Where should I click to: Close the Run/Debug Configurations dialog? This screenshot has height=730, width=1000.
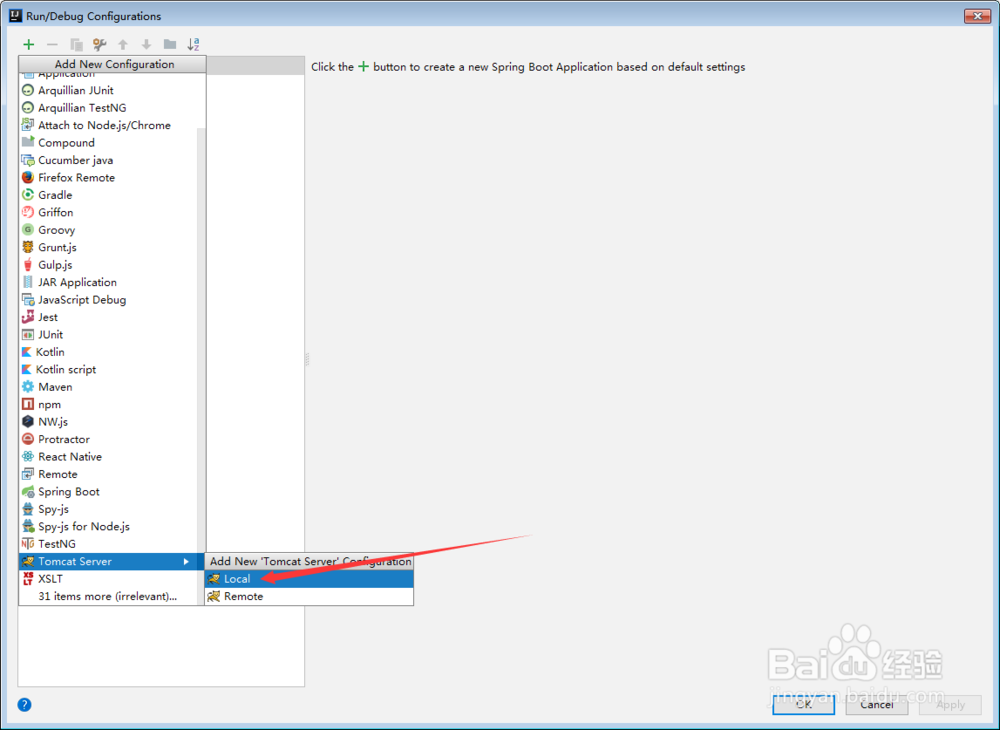point(976,16)
